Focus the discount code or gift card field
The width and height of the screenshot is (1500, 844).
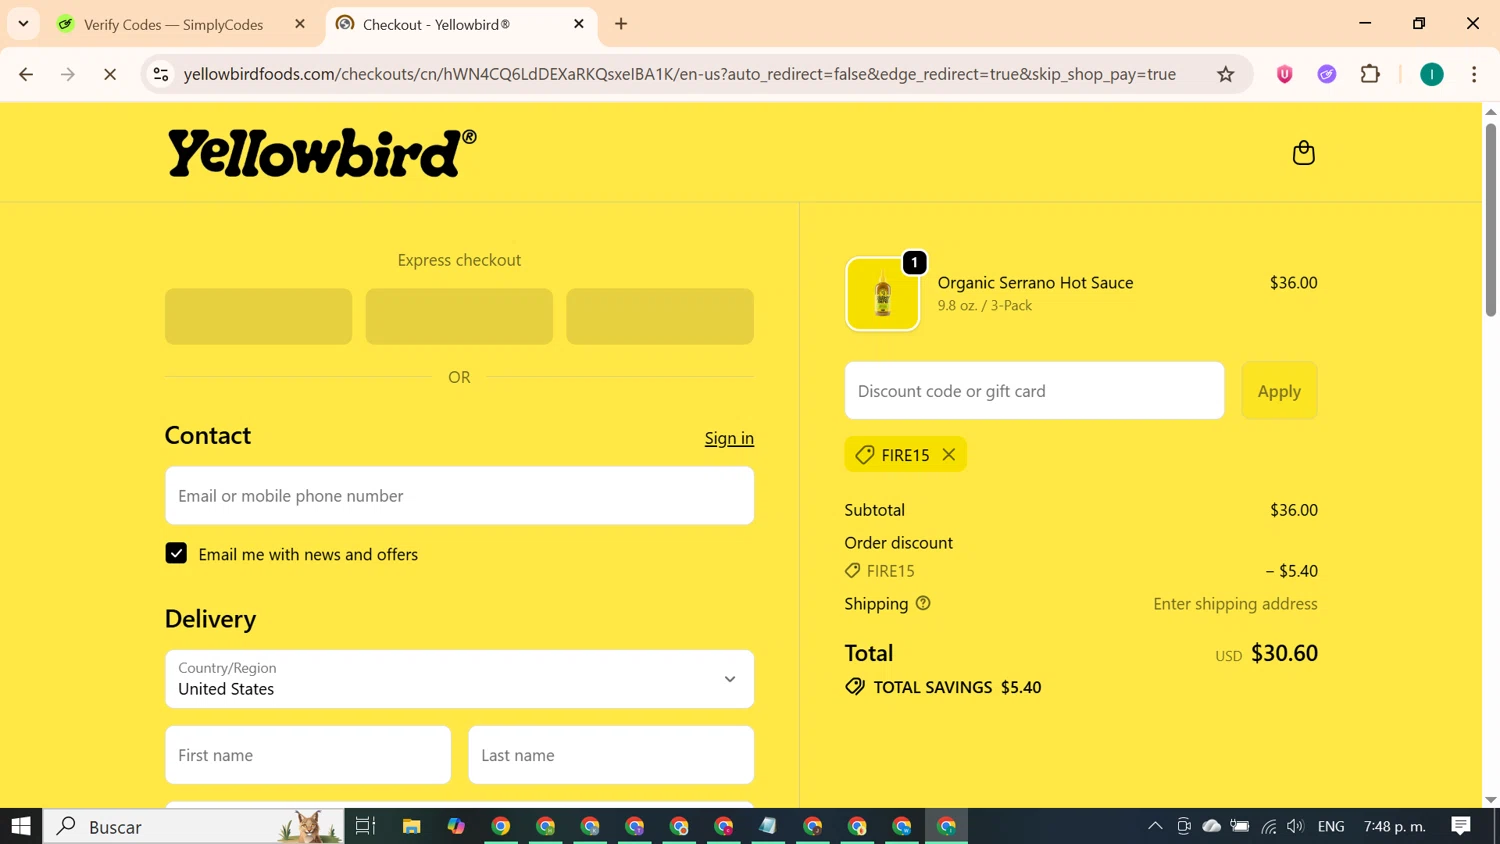[1034, 391]
